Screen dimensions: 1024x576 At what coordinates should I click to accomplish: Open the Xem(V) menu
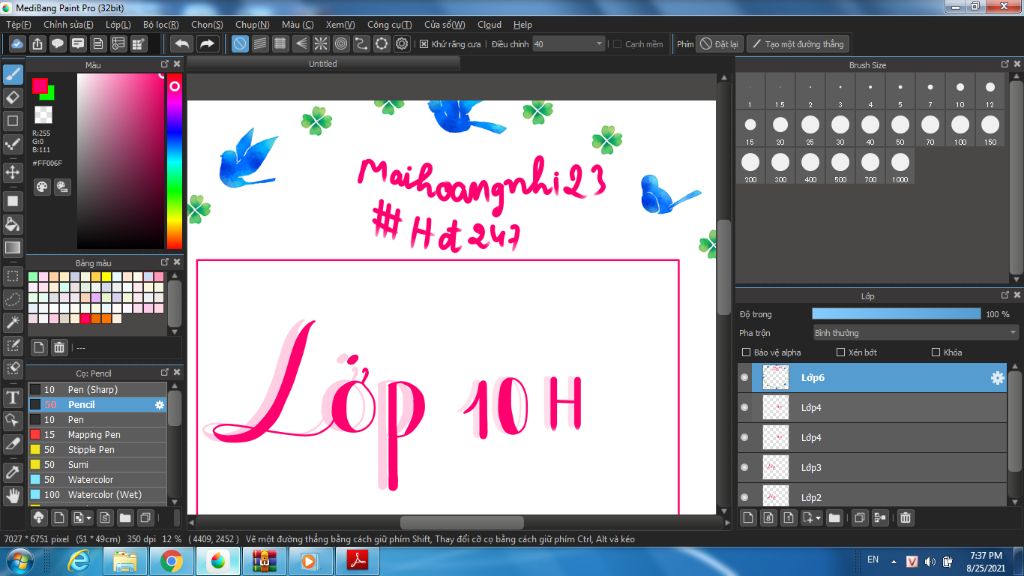pos(340,25)
